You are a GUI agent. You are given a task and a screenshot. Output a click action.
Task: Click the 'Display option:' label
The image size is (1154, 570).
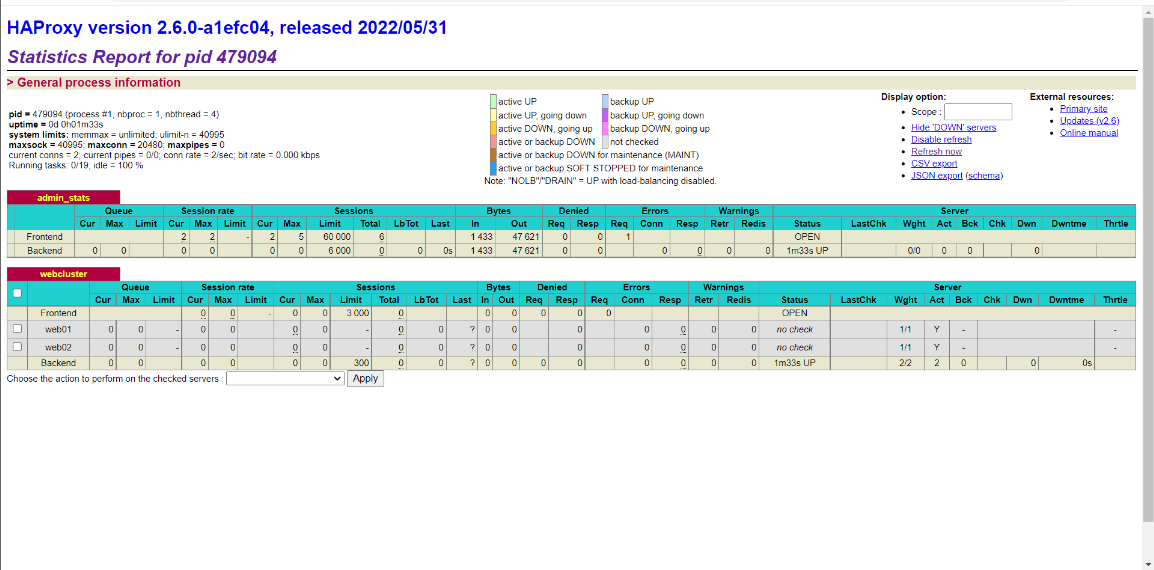(x=913, y=96)
